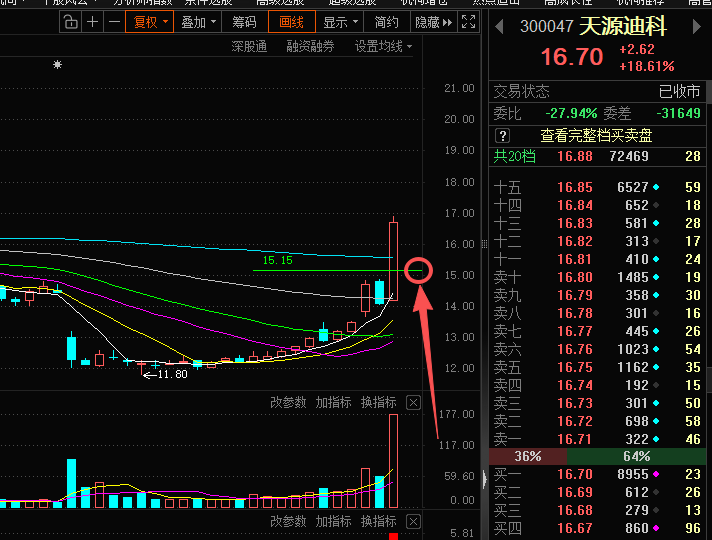712x540 pixels.
Task: Click the 委比 -27.94% value
Action: coord(571,113)
